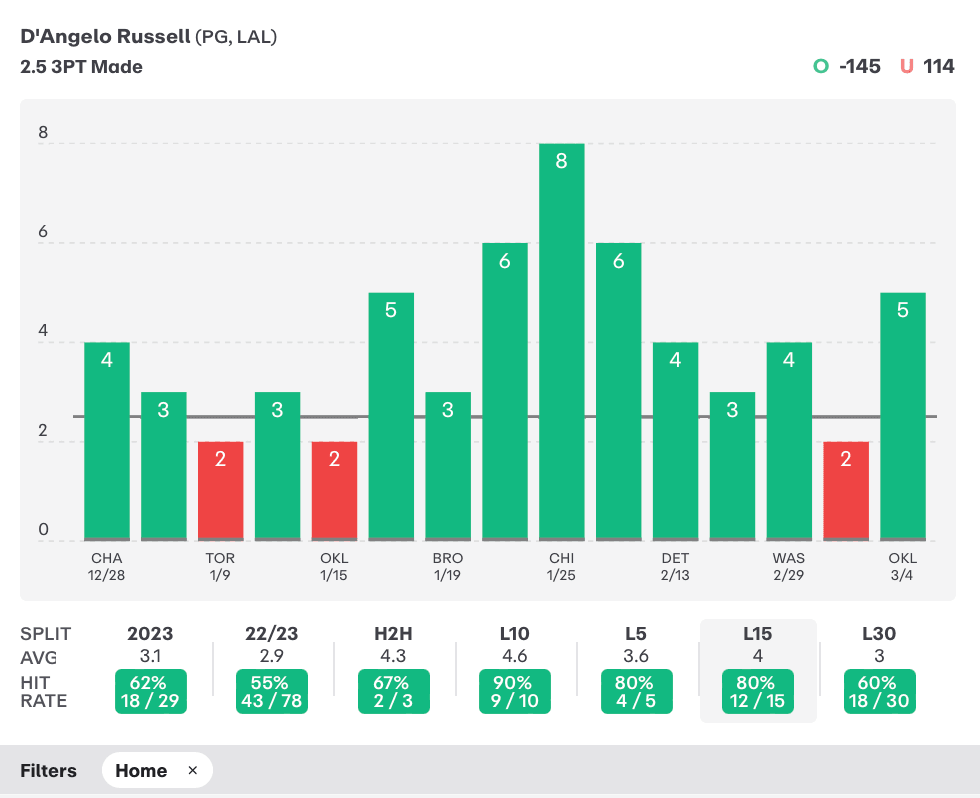Click the 67% 2/3 hit rate badge
This screenshot has height=798, width=980.
tap(394, 691)
